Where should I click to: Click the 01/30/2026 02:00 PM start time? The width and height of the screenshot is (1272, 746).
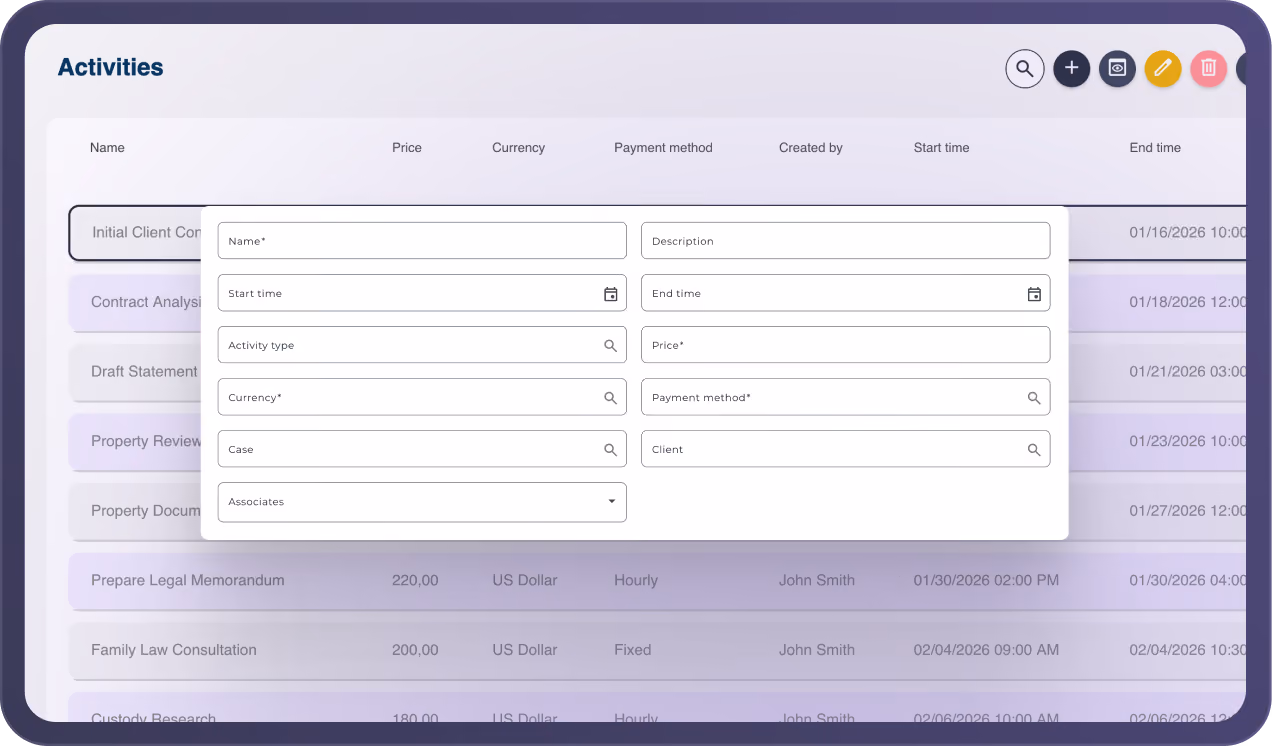(x=986, y=580)
